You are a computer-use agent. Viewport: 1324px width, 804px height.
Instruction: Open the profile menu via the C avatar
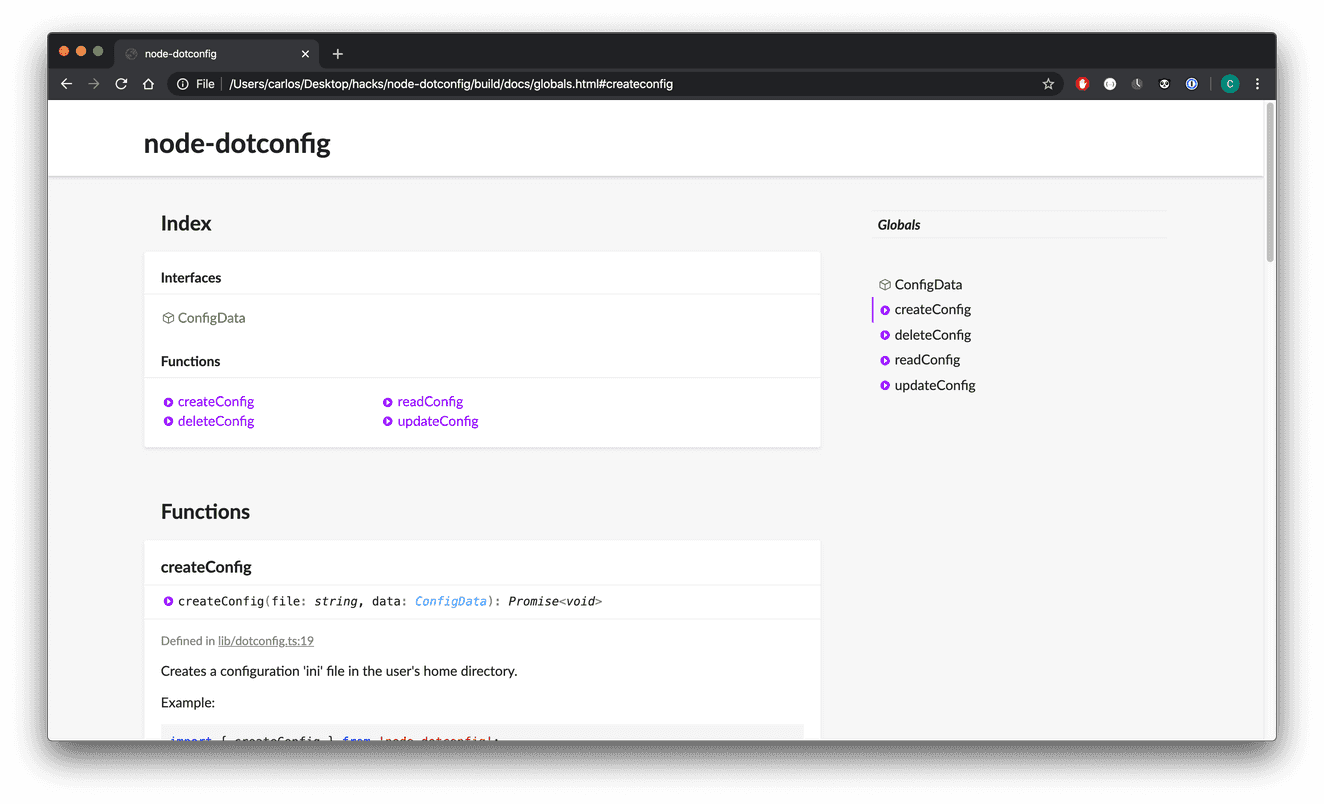(x=1229, y=83)
